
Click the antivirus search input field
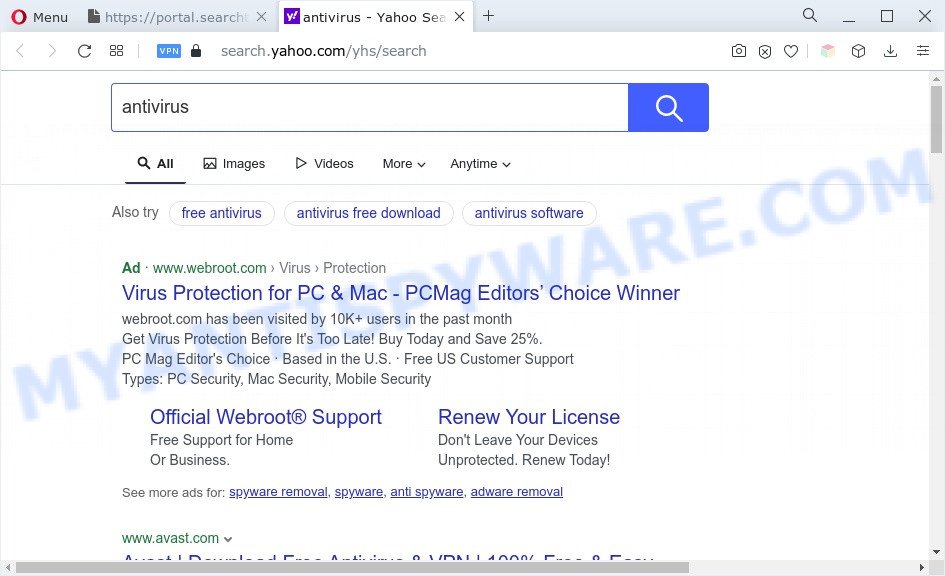coord(369,107)
